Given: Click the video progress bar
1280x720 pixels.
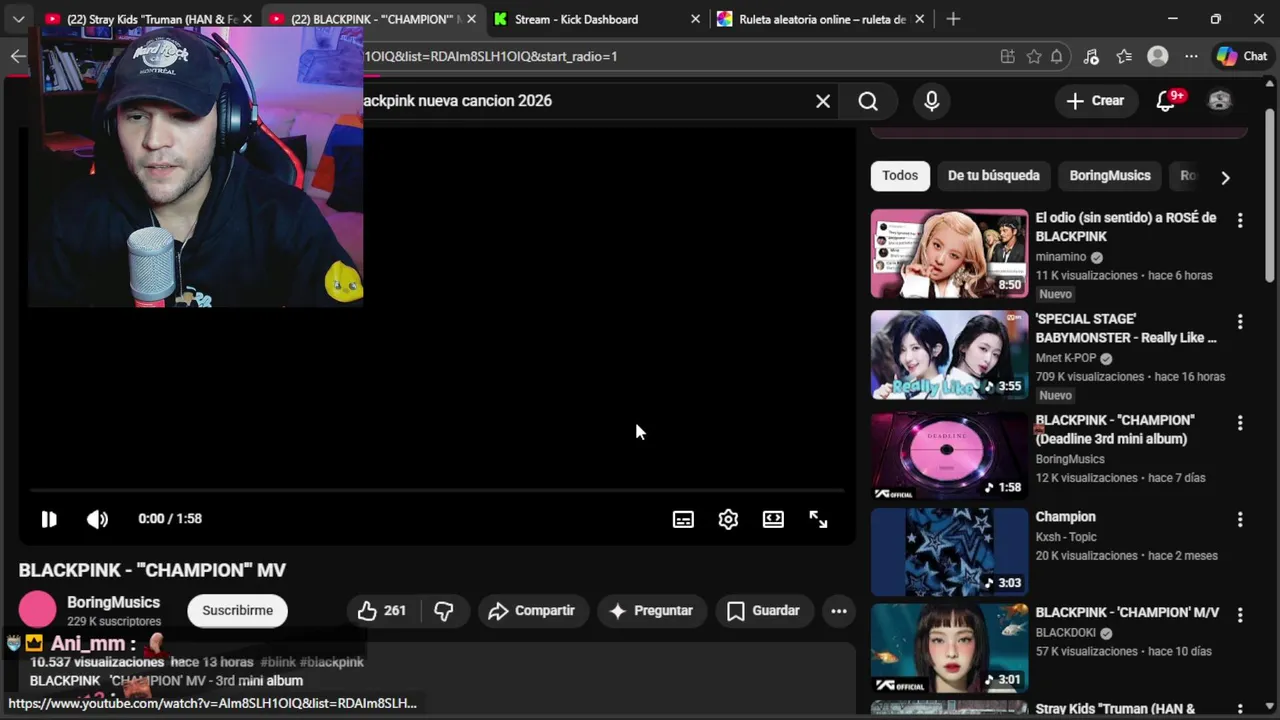Looking at the screenshot, I should coord(436,490).
